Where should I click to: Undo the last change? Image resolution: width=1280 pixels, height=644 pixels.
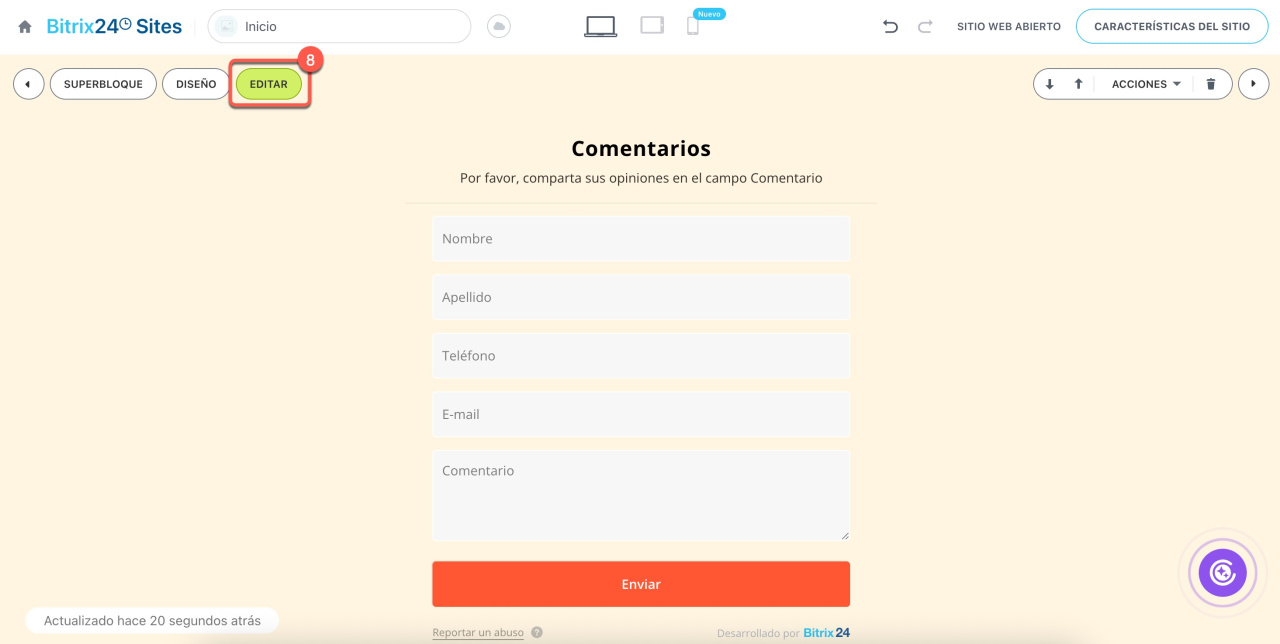(890, 27)
